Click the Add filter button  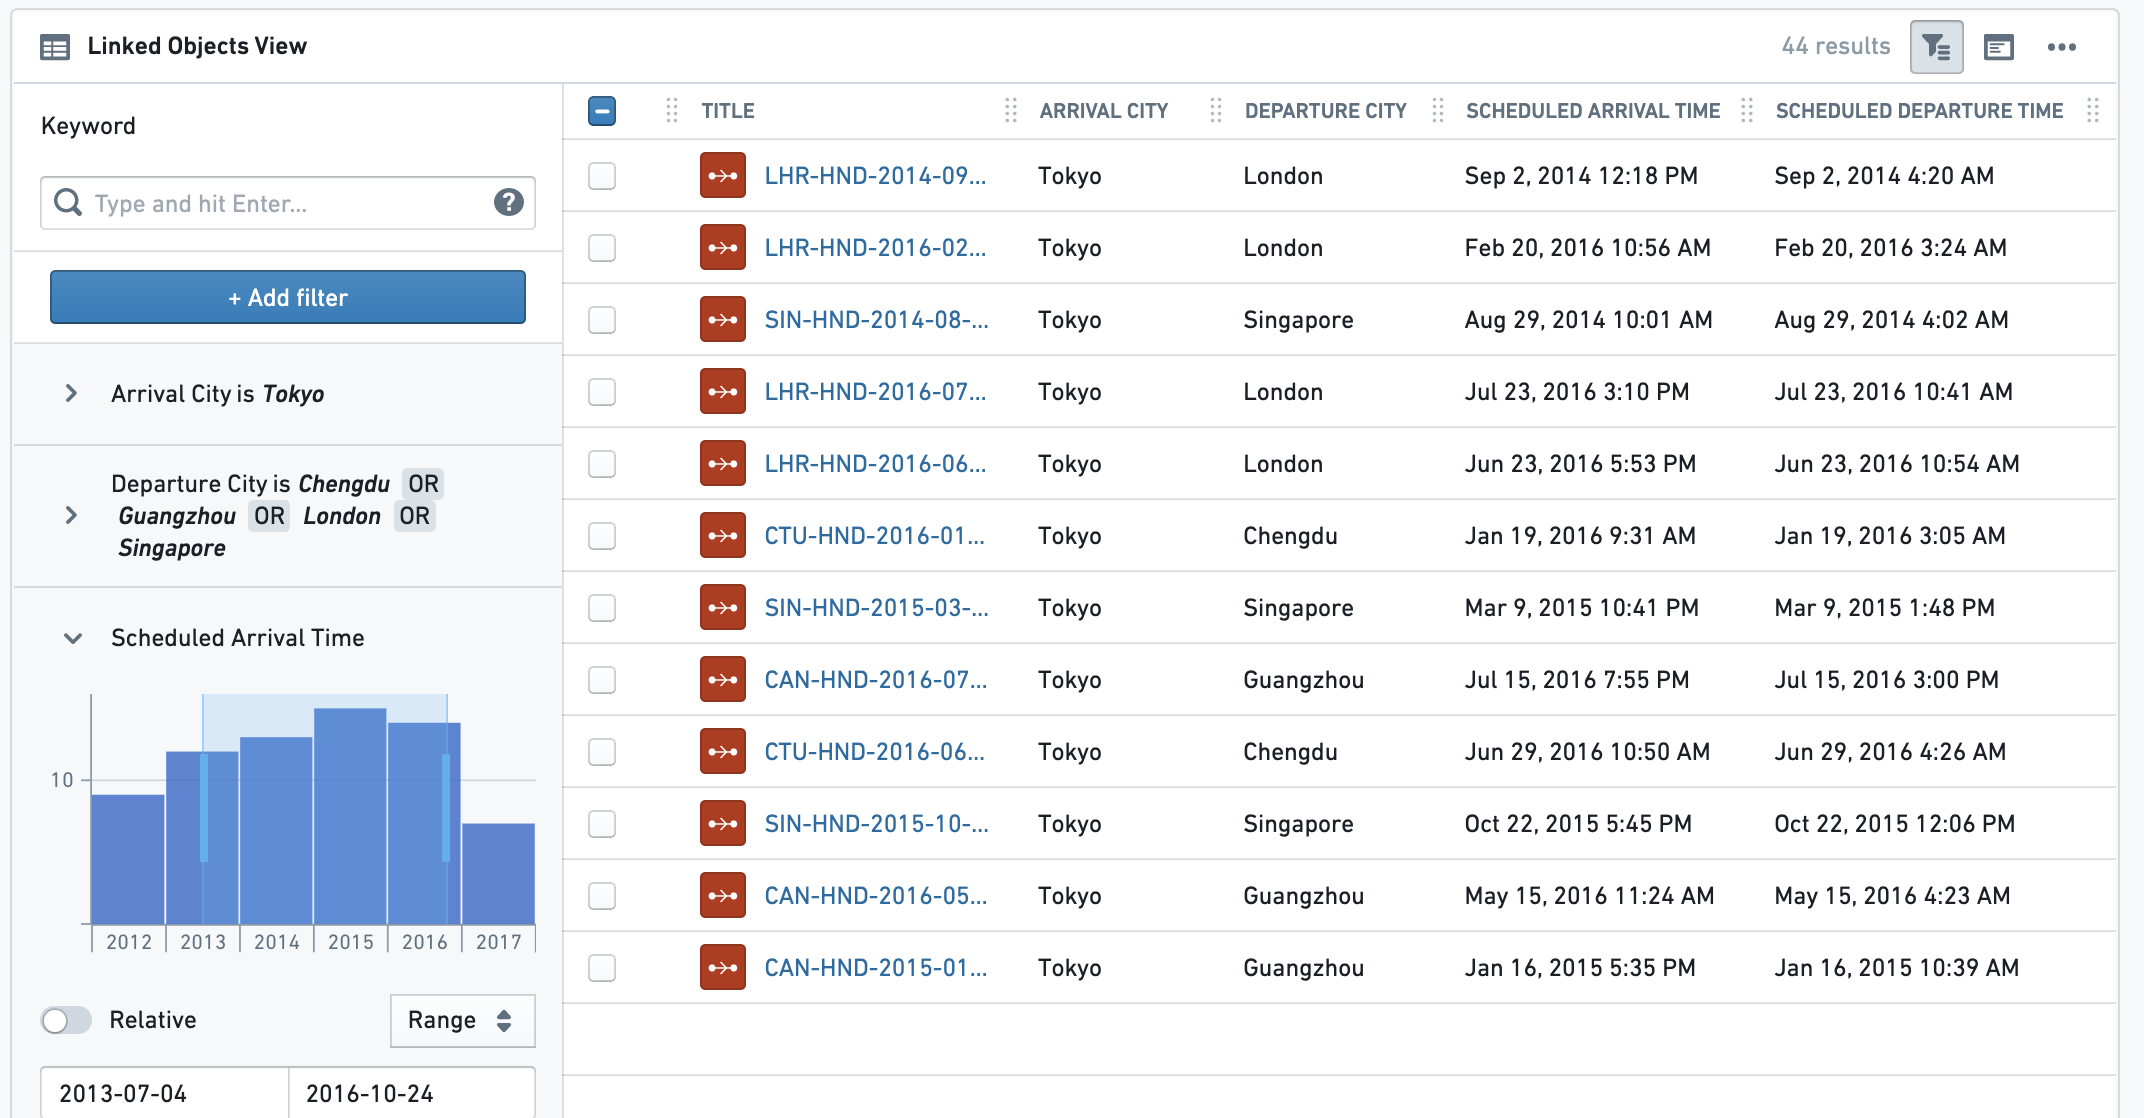click(x=287, y=297)
